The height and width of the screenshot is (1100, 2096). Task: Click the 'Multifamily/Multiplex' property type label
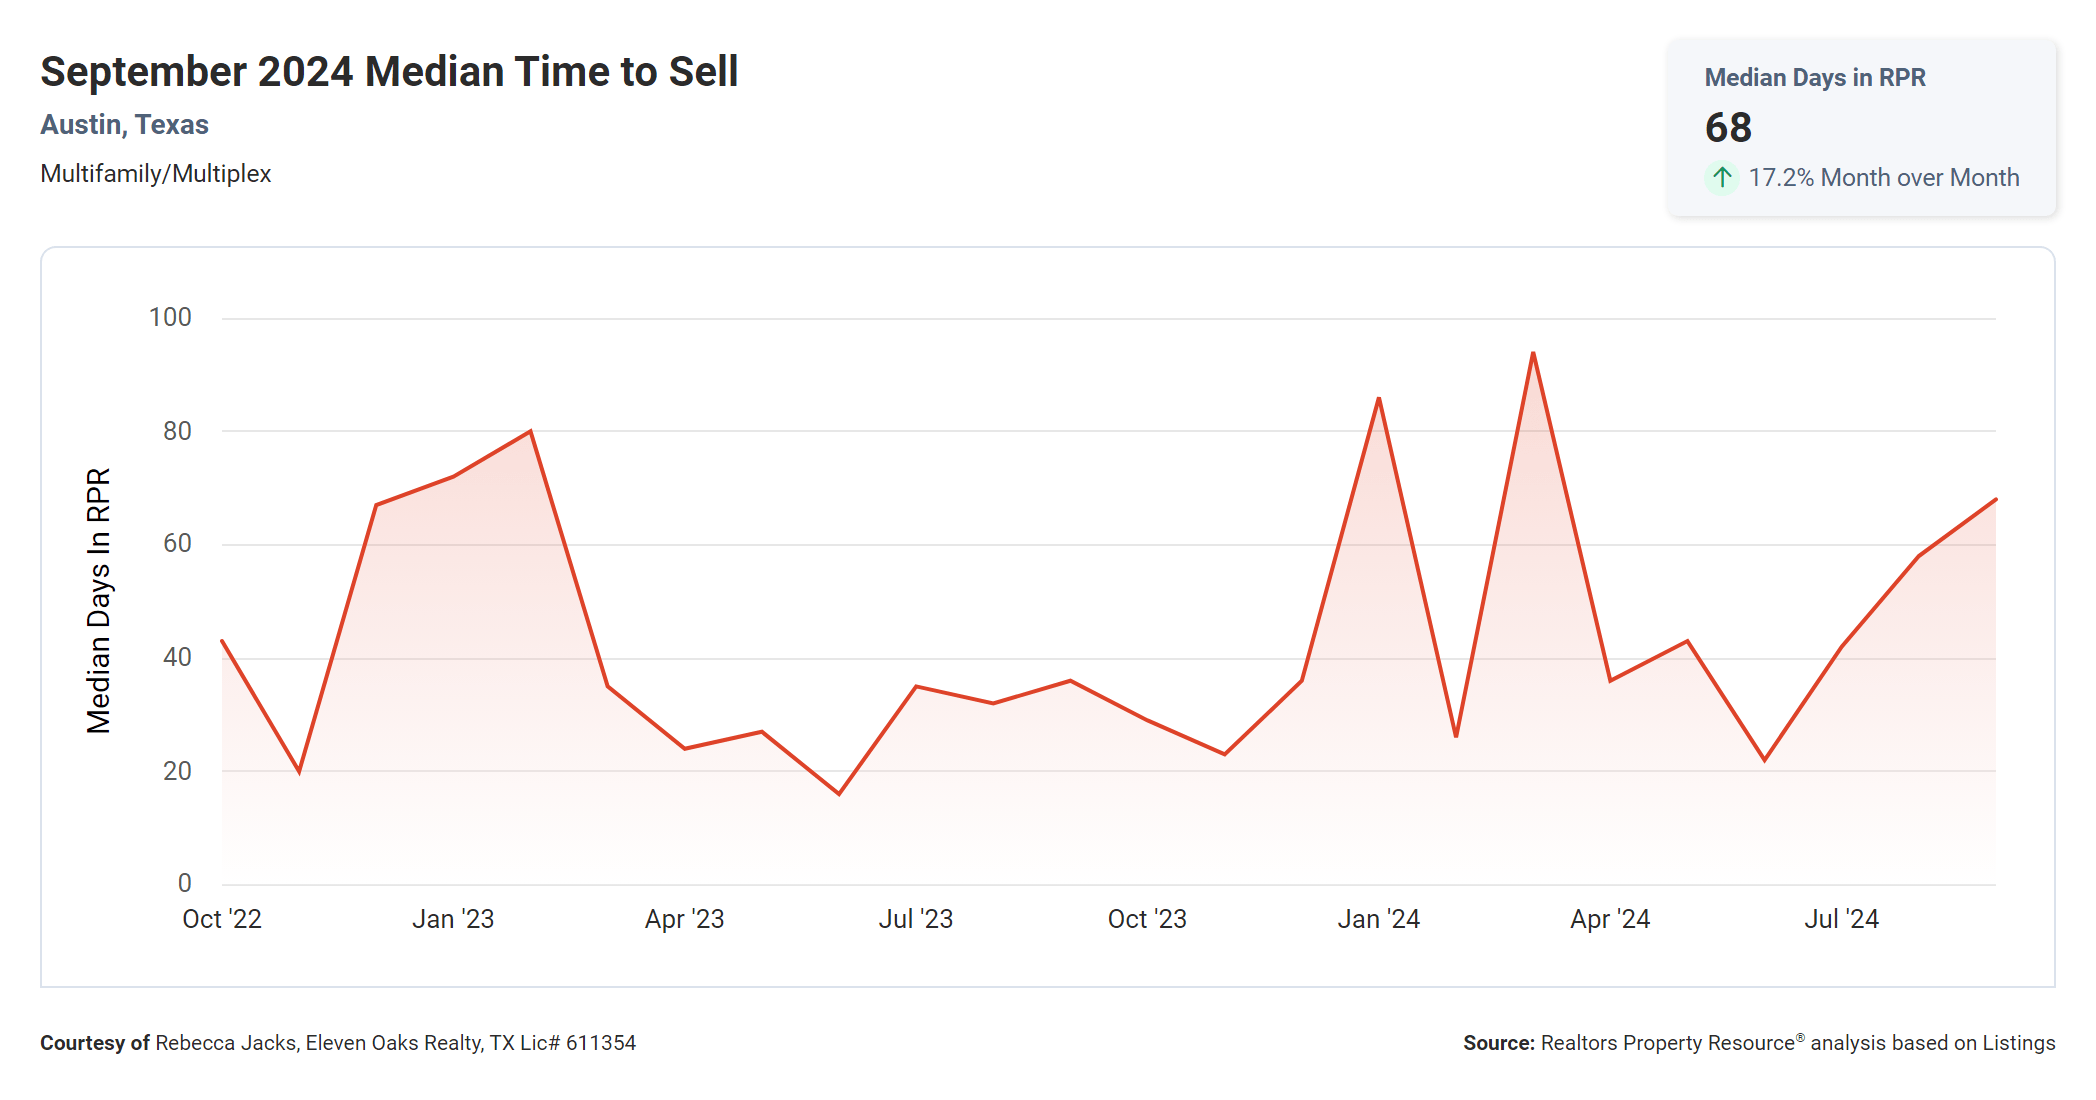coord(156,174)
